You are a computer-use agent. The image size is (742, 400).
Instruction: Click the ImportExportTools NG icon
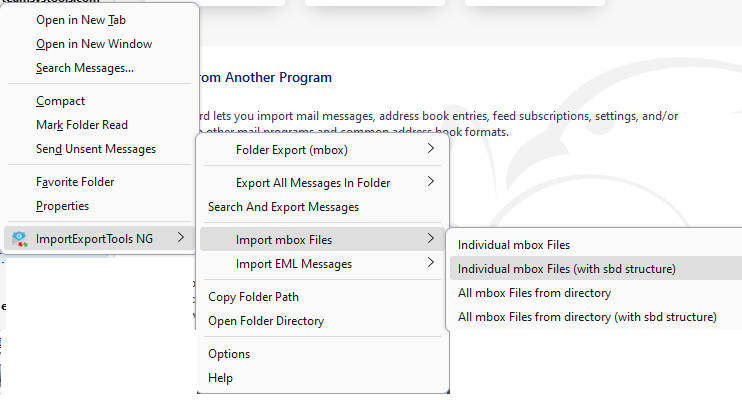19,239
